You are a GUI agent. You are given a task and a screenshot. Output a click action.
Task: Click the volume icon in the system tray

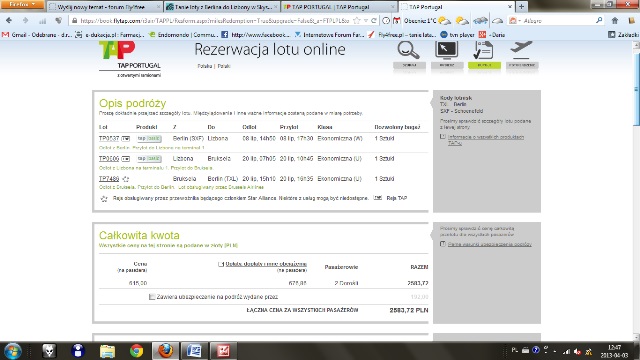click(x=577, y=351)
